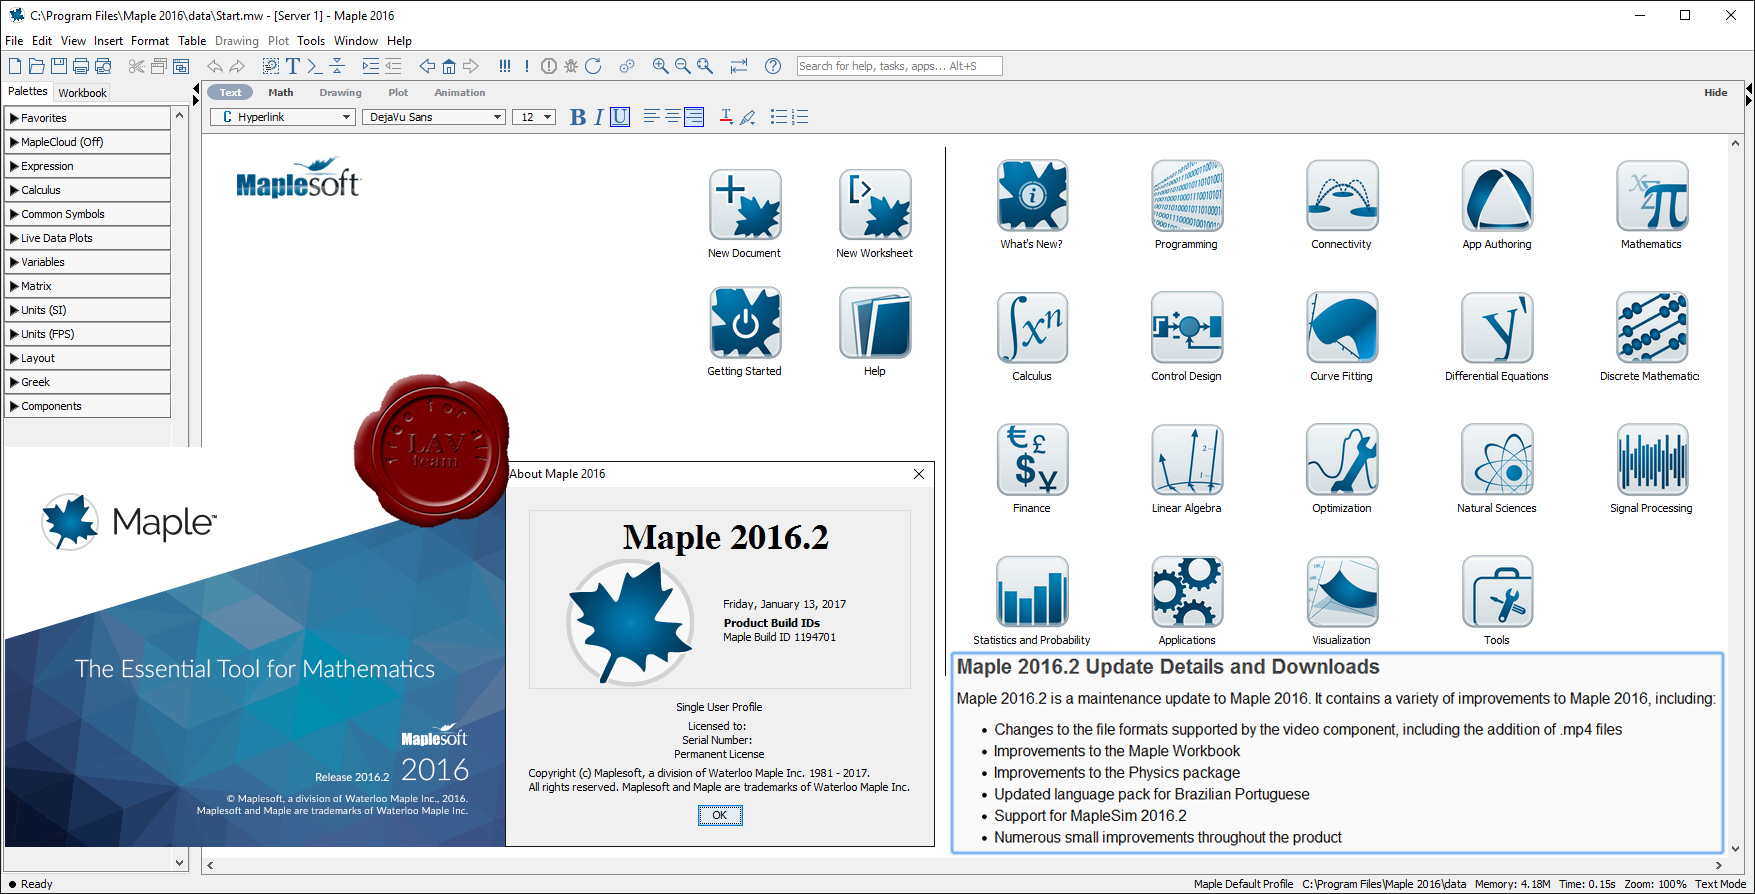Image resolution: width=1755 pixels, height=894 pixels.
Task: Switch to Math input mode
Action: click(x=281, y=92)
